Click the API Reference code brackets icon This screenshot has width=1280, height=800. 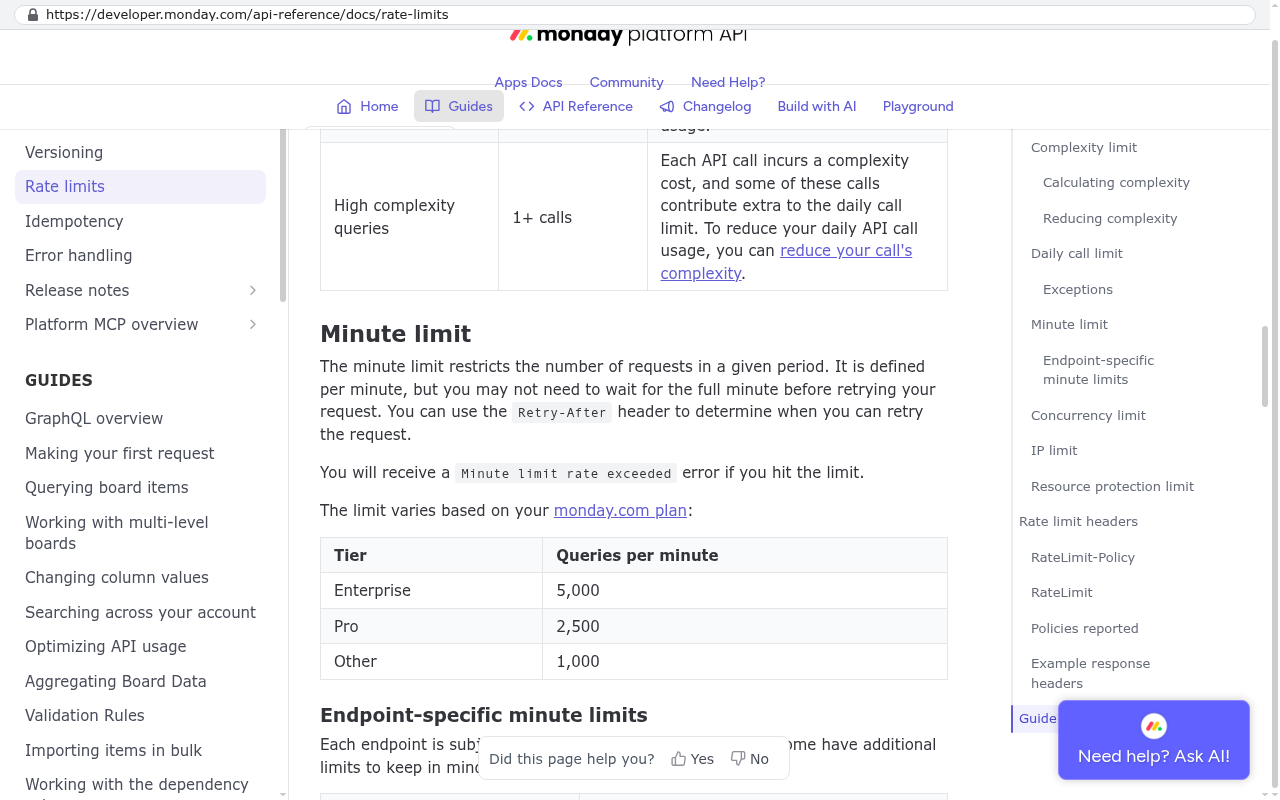click(527, 107)
